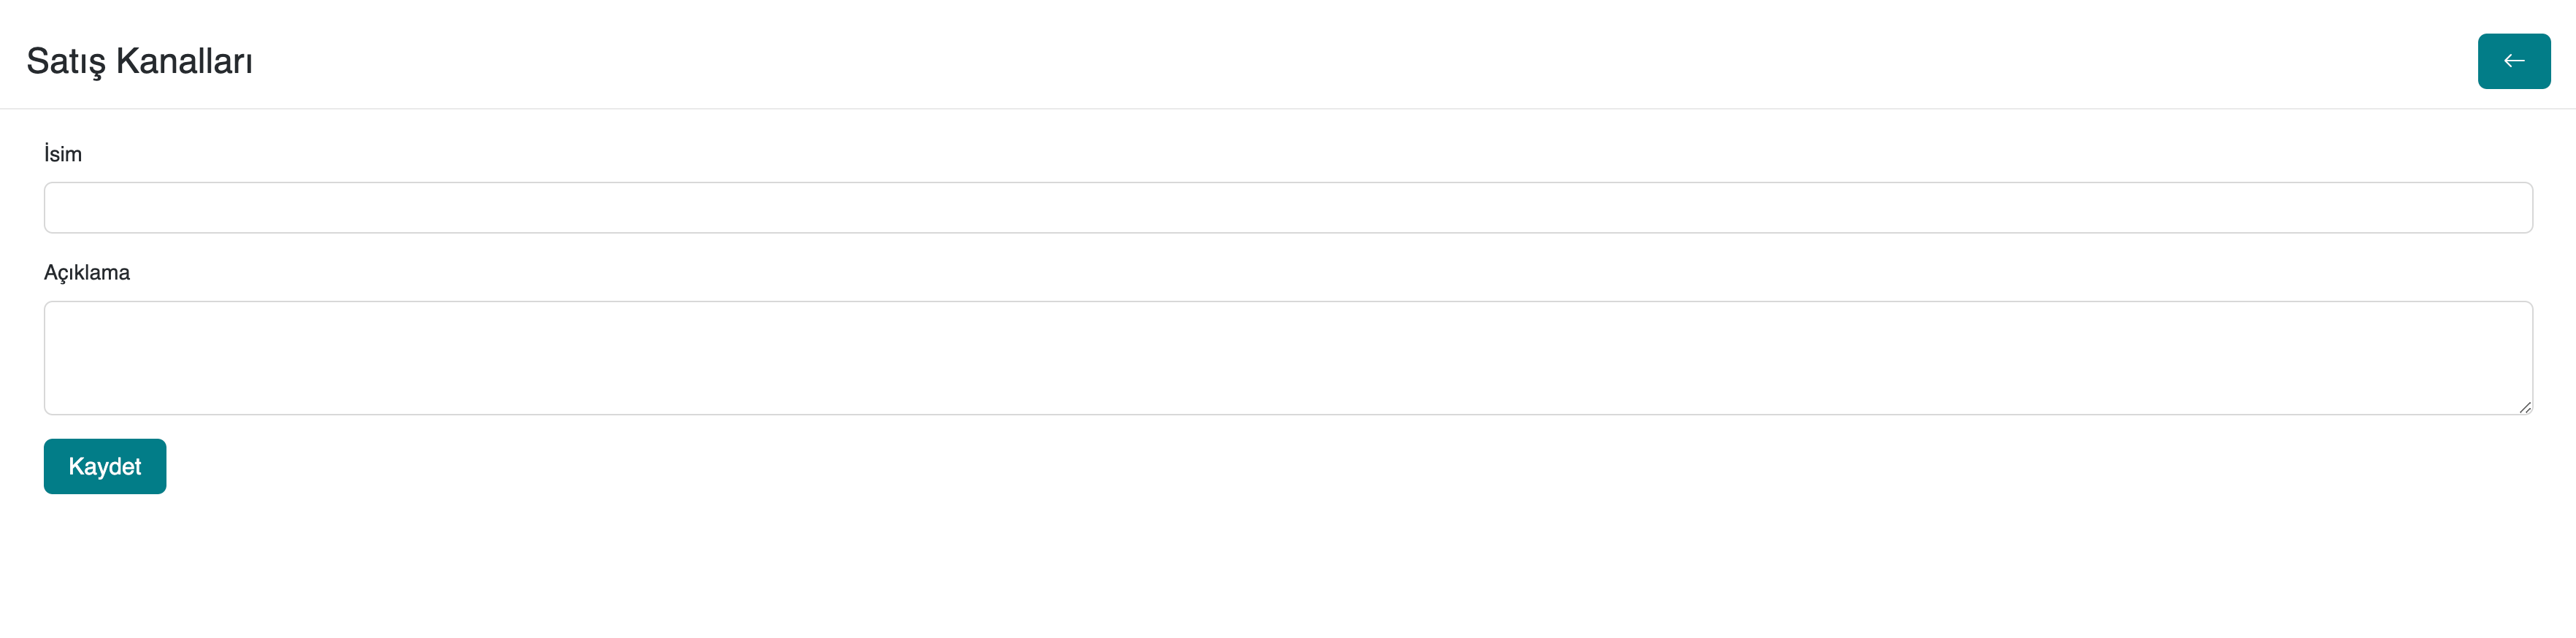Viewport: 2576px width, 638px height.
Task: Click the Satış Kanalları page heading
Action: pos(140,61)
